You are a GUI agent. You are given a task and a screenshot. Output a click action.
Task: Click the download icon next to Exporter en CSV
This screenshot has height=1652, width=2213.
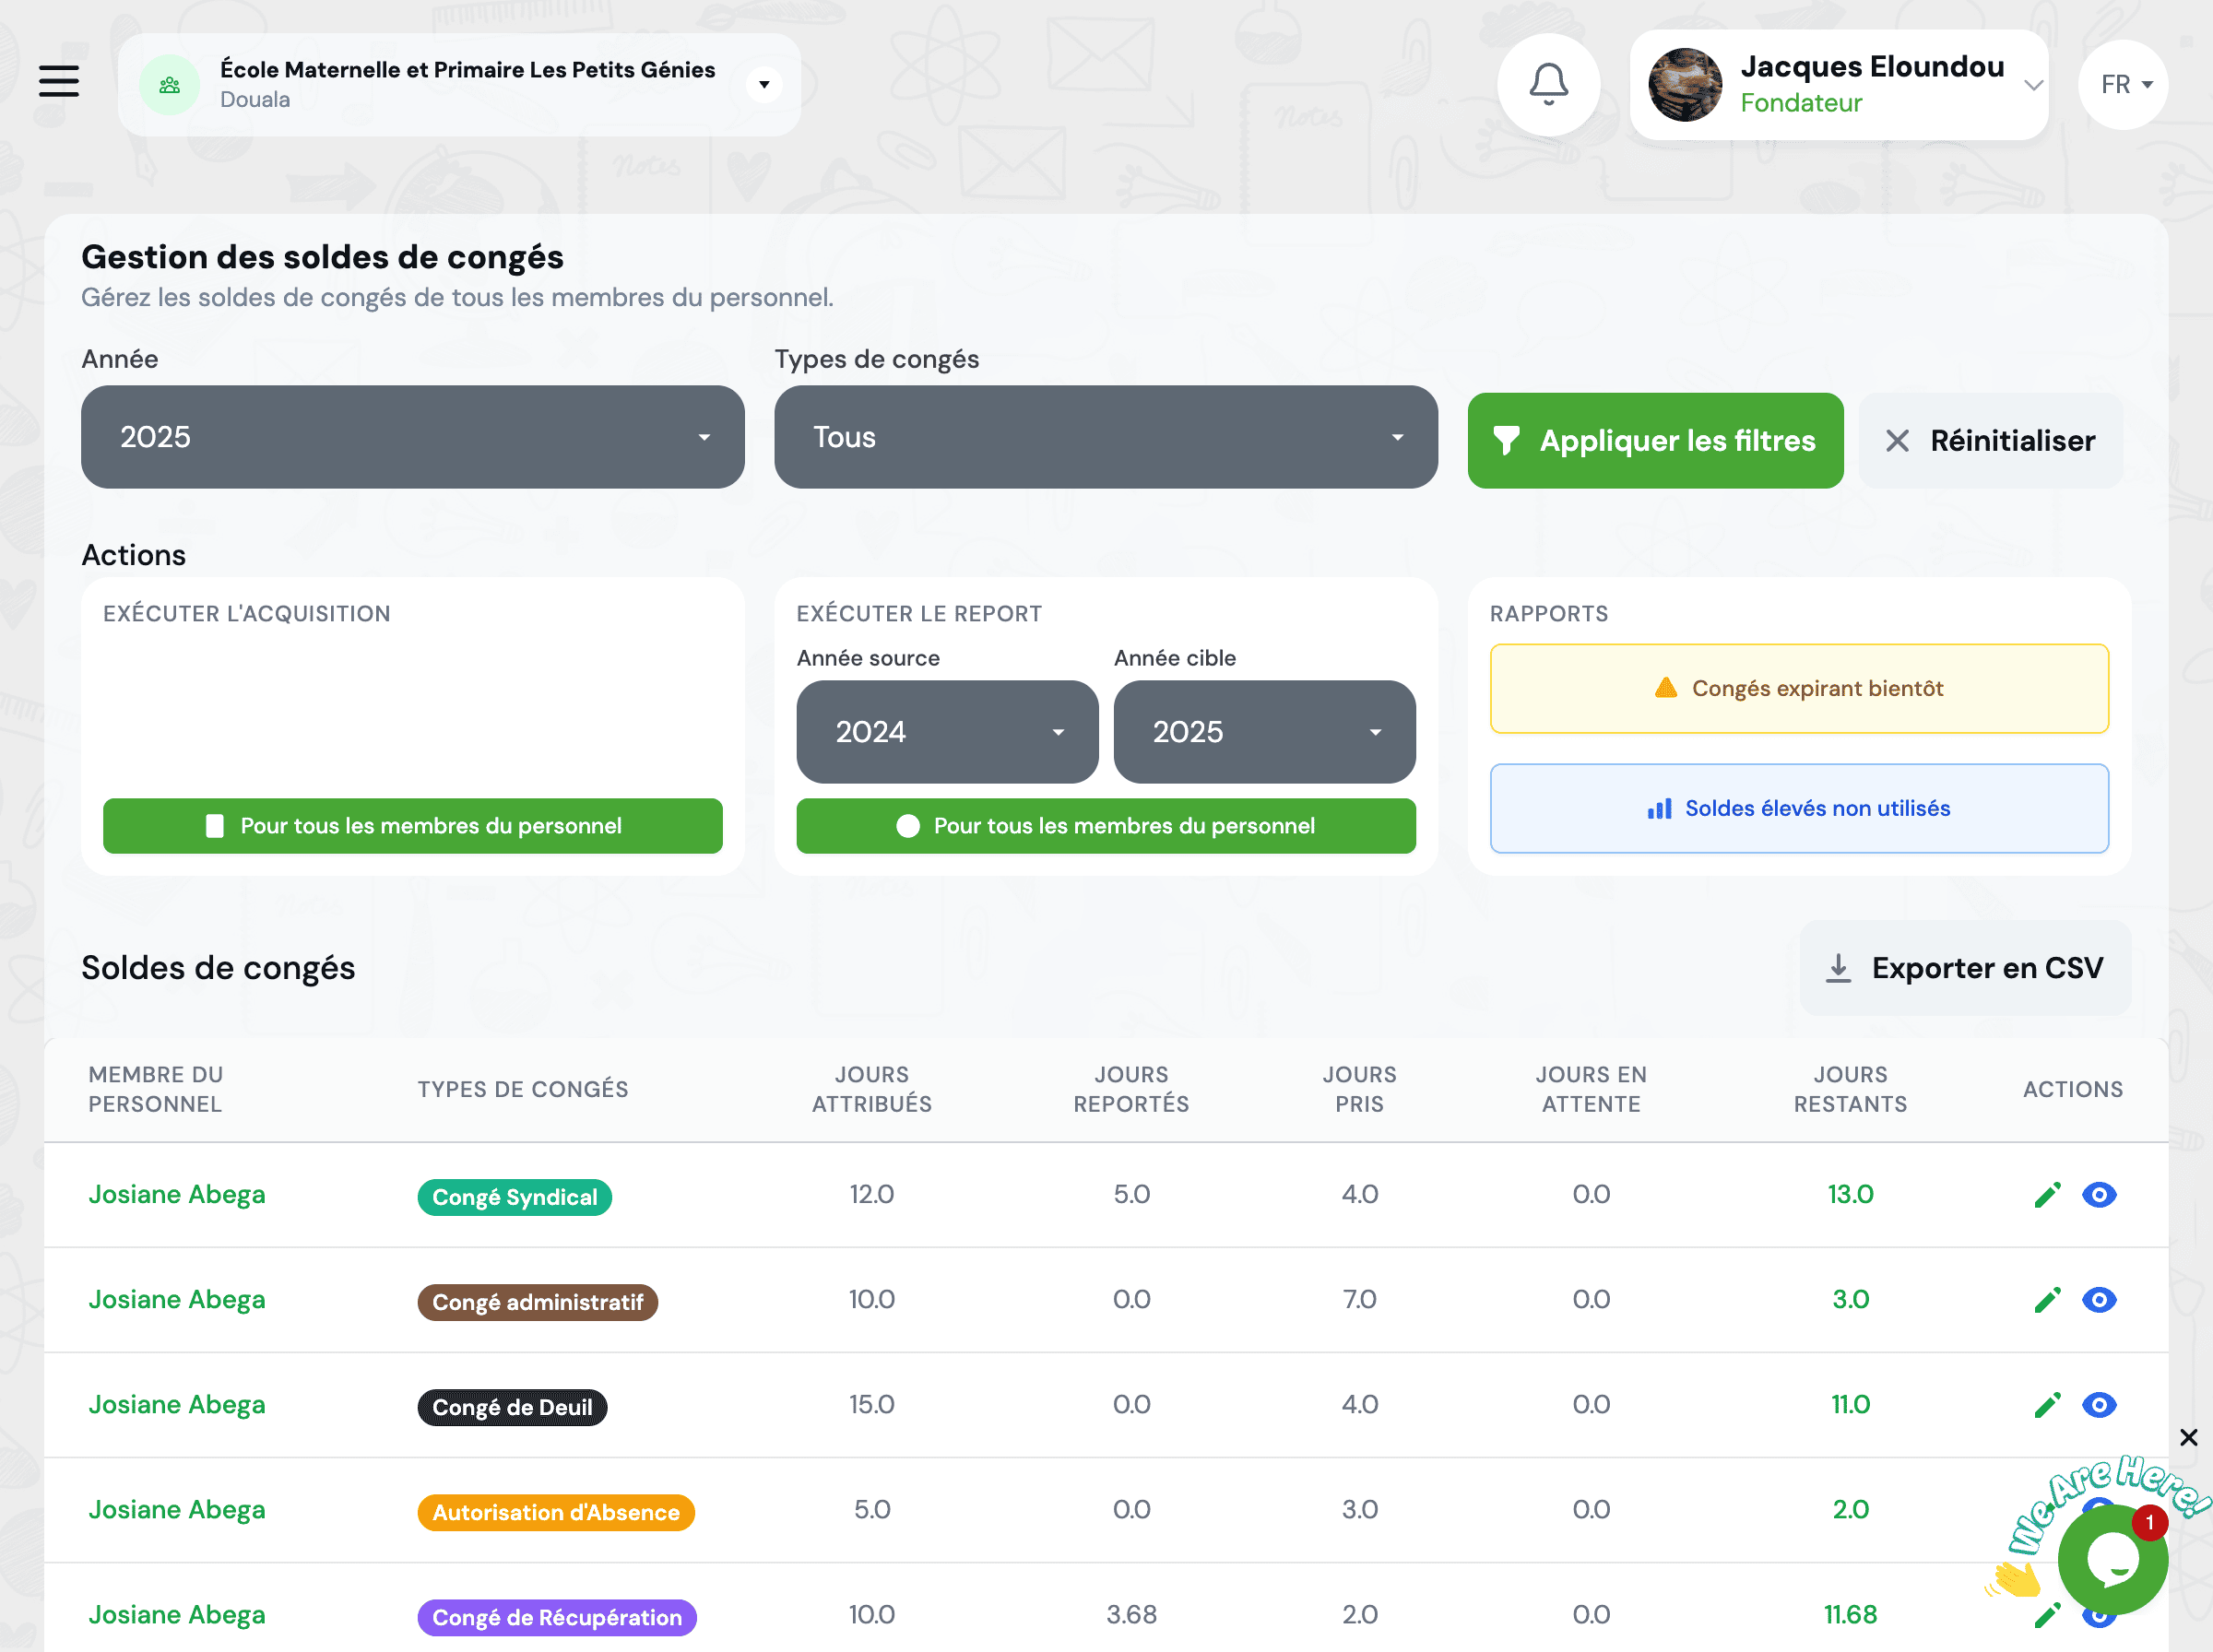pyautogui.click(x=1838, y=967)
